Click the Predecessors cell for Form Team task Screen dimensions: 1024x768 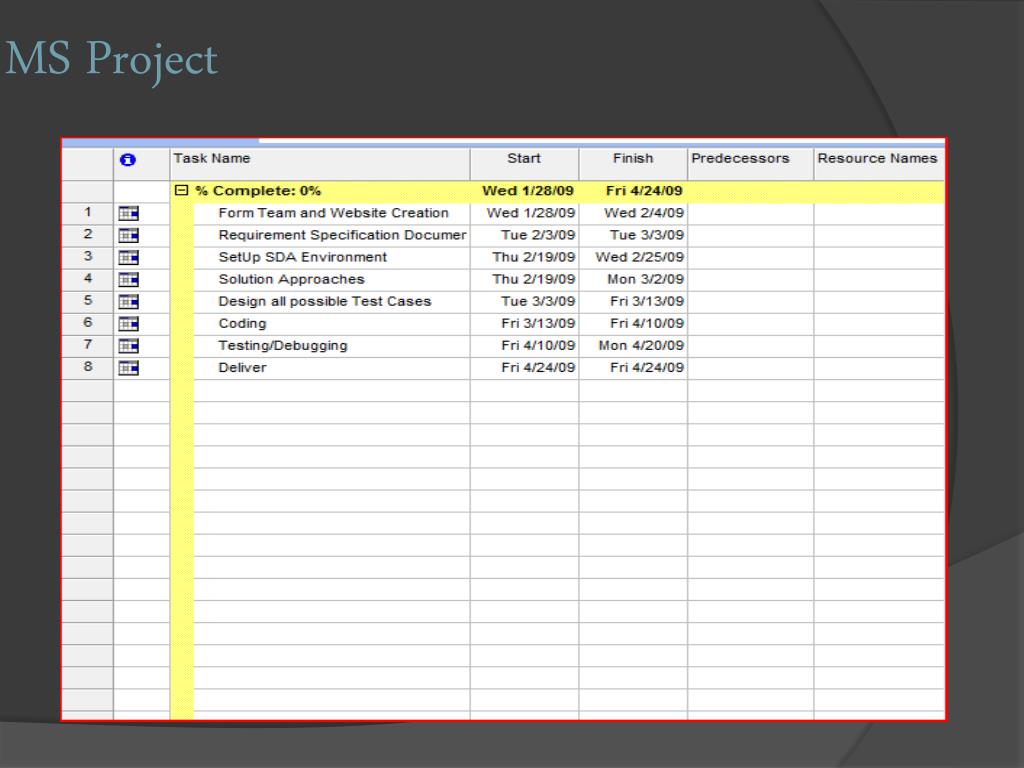750,213
